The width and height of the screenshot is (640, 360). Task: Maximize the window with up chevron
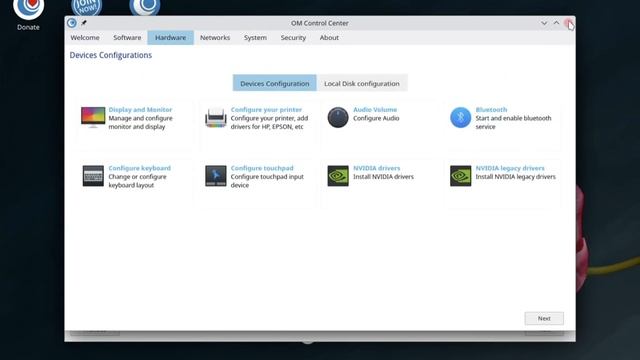556,23
